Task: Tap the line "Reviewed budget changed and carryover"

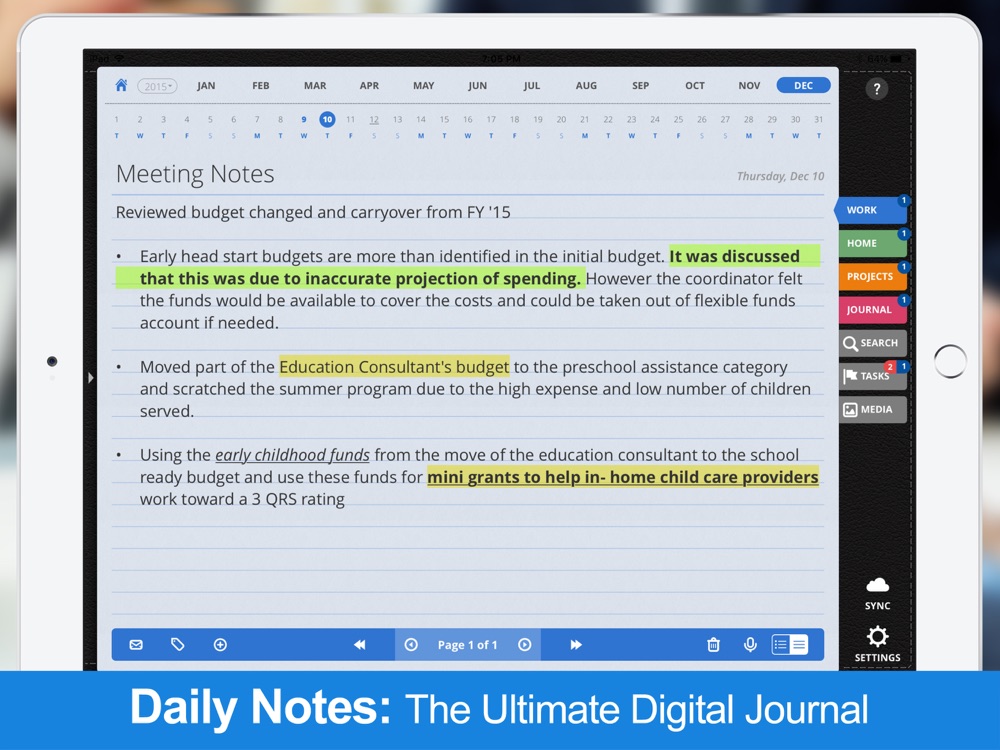Action: pyautogui.click(x=313, y=212)
